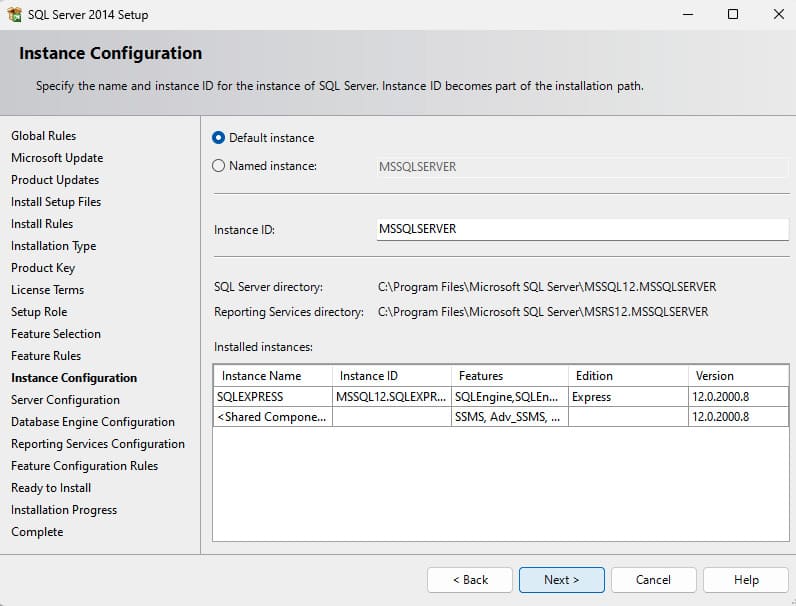Select the Default instance radio button
Viewport: 796px width, 606px height.
coord(219,138)
